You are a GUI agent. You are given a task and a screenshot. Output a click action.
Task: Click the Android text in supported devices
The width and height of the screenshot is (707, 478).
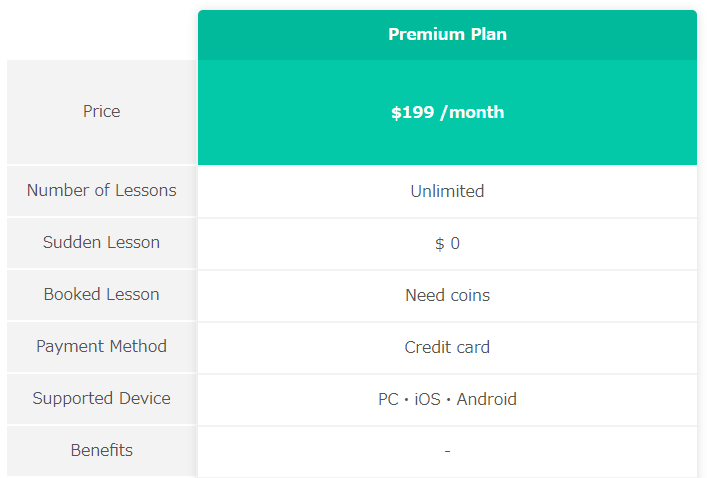487,399
